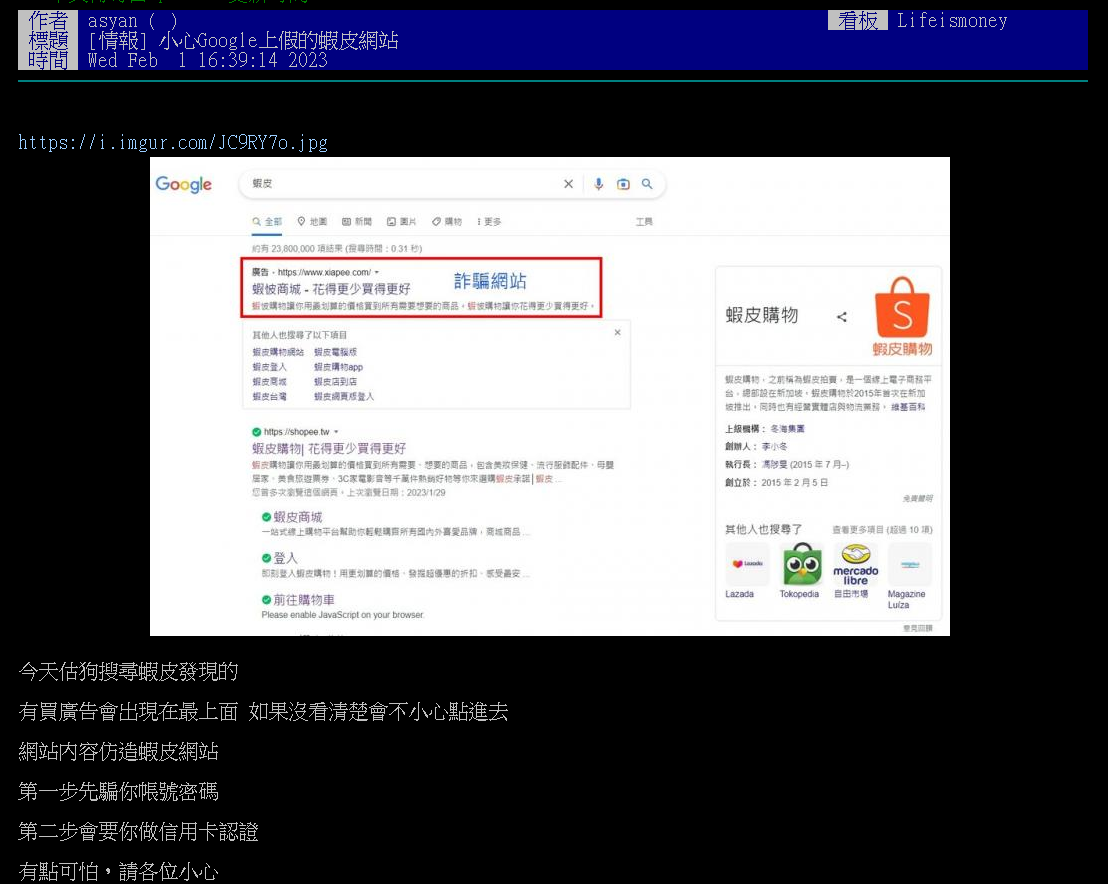Expand dropdown arrow next to https://shopee.tw

point(336,432)
